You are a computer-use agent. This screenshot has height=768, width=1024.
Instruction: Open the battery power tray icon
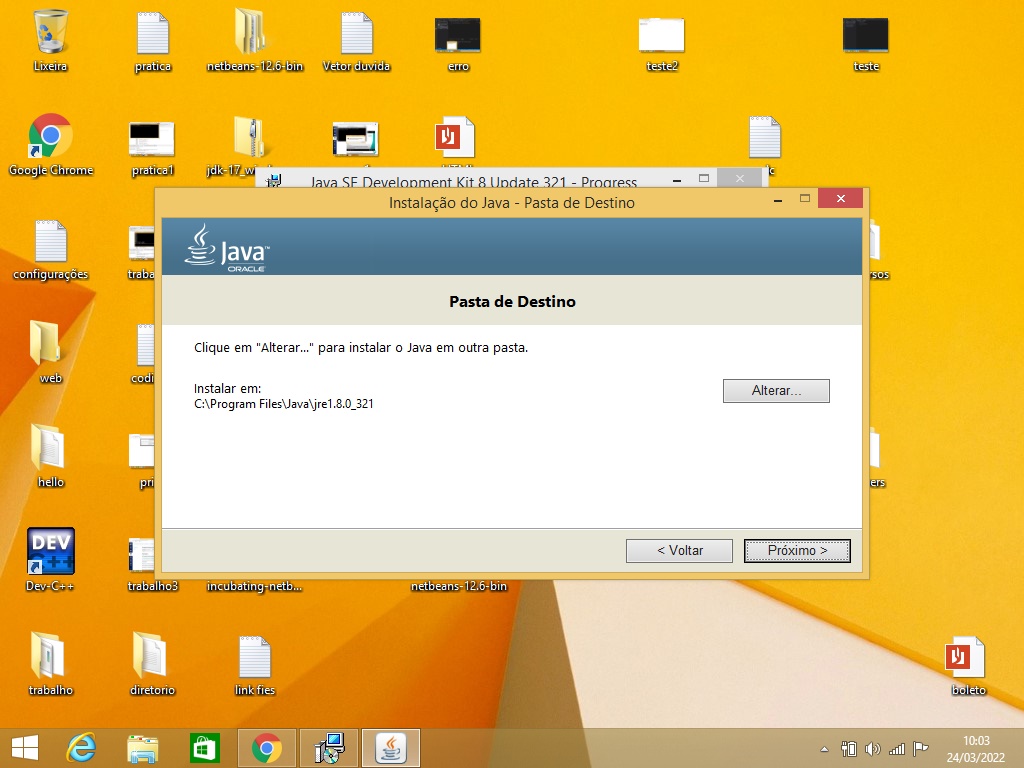coord(848,748)
